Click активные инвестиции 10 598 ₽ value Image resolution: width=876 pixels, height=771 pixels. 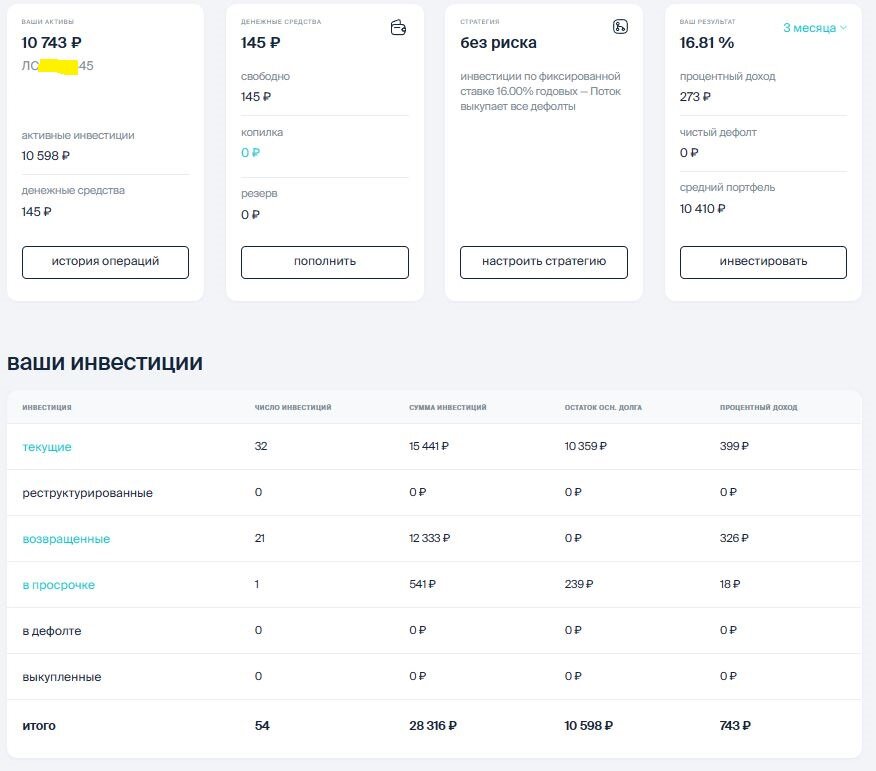45,156
